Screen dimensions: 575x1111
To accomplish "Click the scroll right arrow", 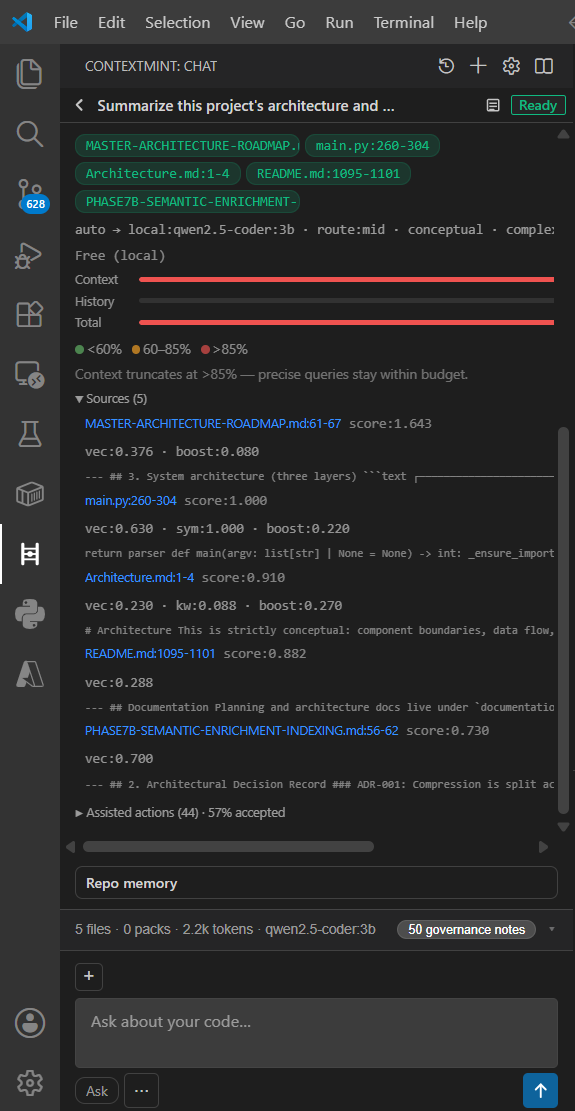I will click(x=544, y=847).
